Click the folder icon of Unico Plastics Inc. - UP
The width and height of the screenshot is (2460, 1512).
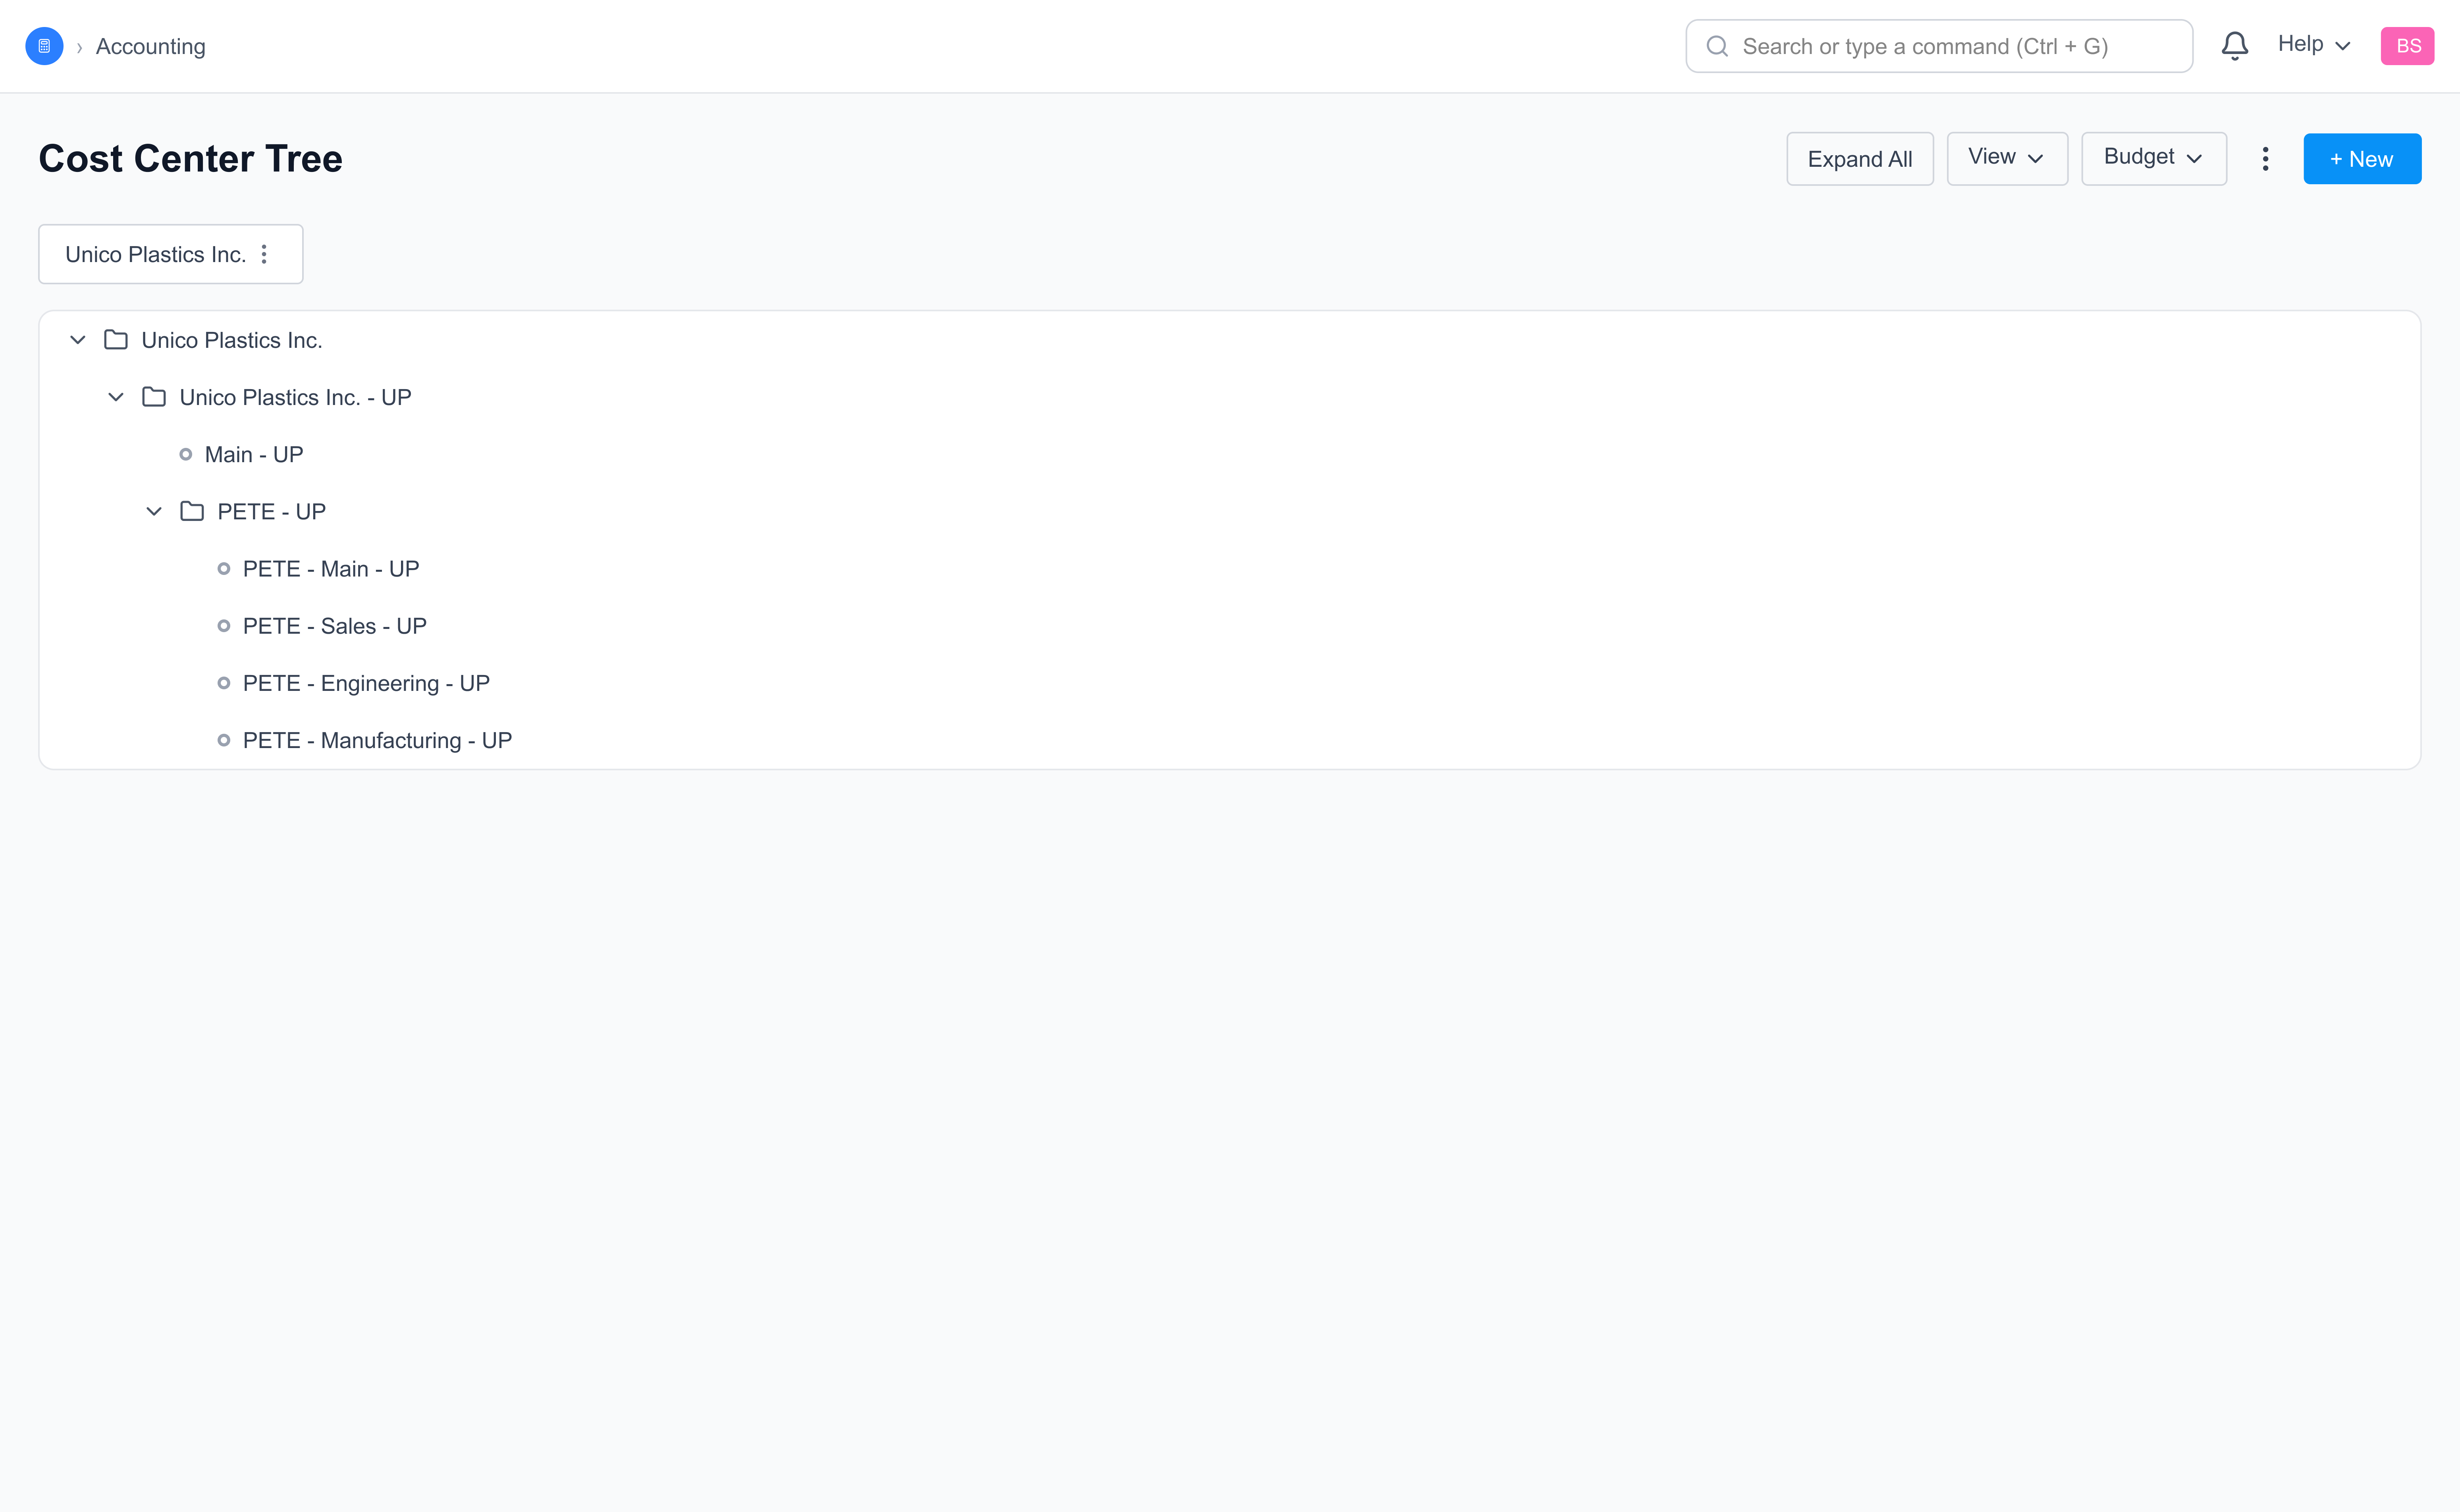coord(154,398)
